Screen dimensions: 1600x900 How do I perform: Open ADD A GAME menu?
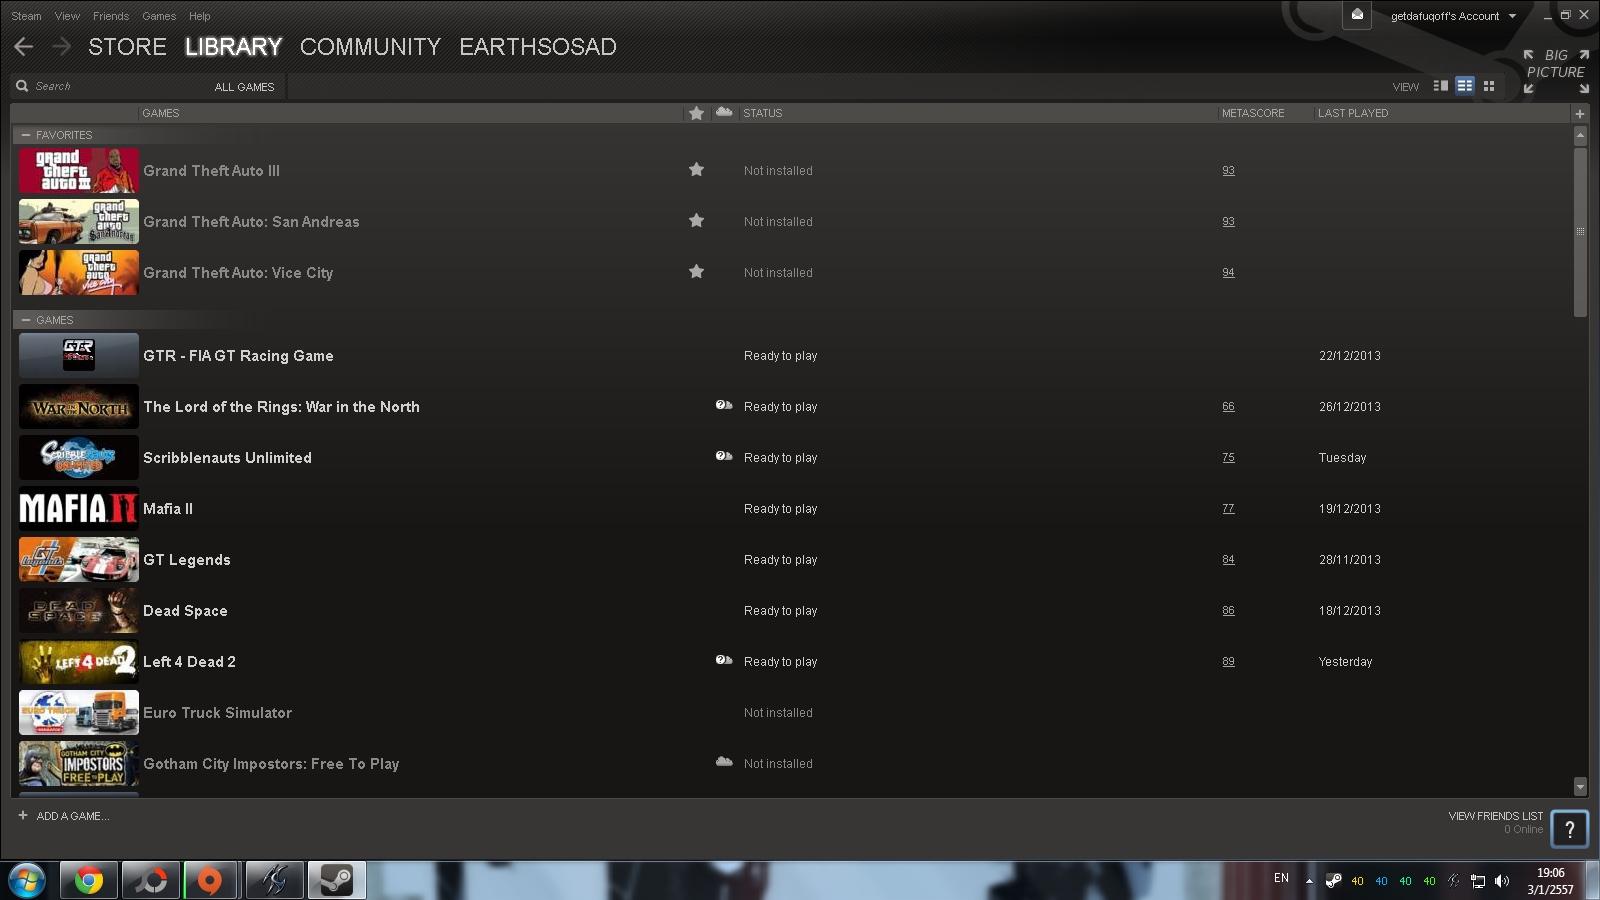click(x=64, y=816)
